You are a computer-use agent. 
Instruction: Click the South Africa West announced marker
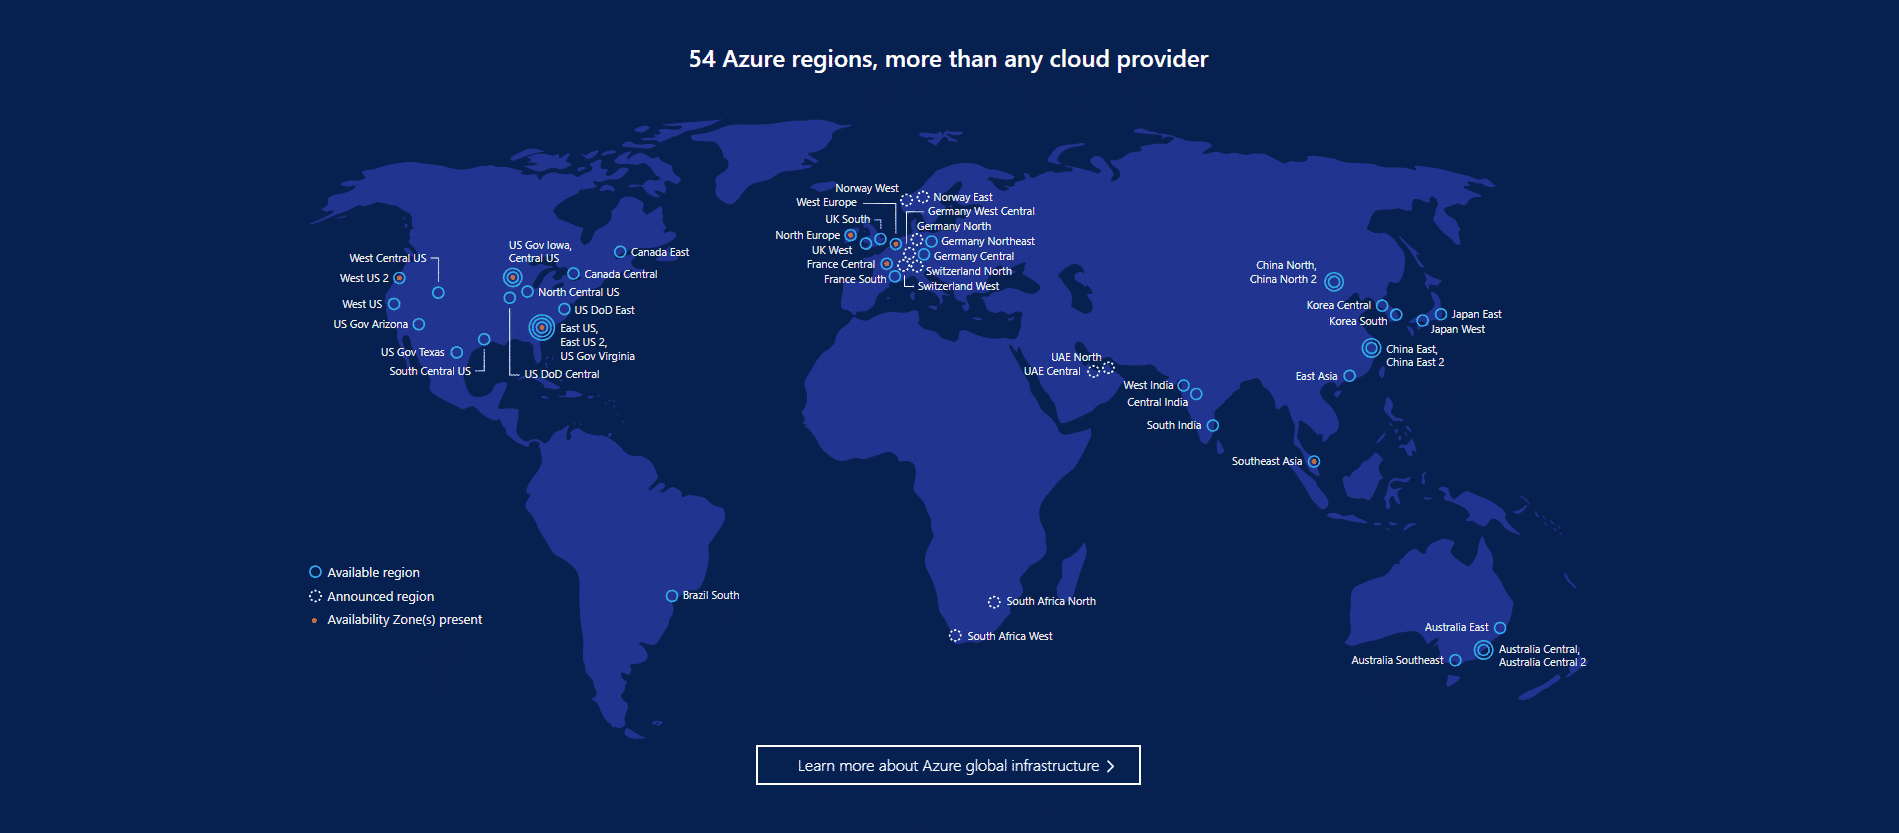[955, 636]
